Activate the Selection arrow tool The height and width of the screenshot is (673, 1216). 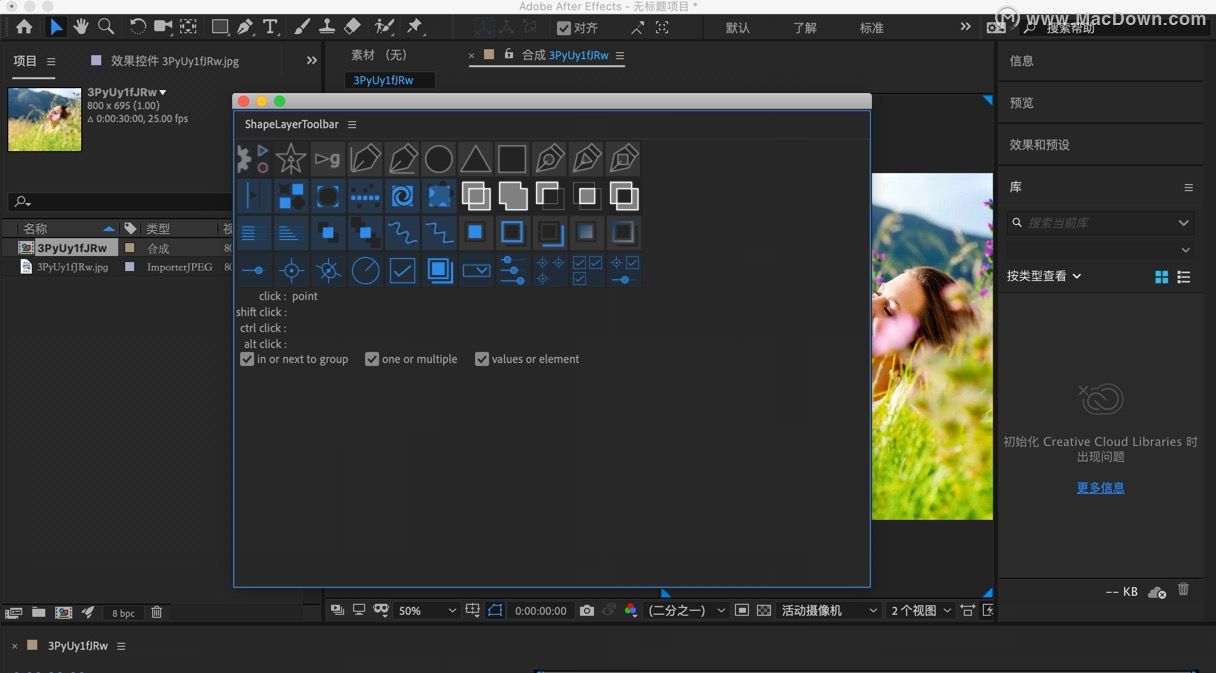point(56,27)
